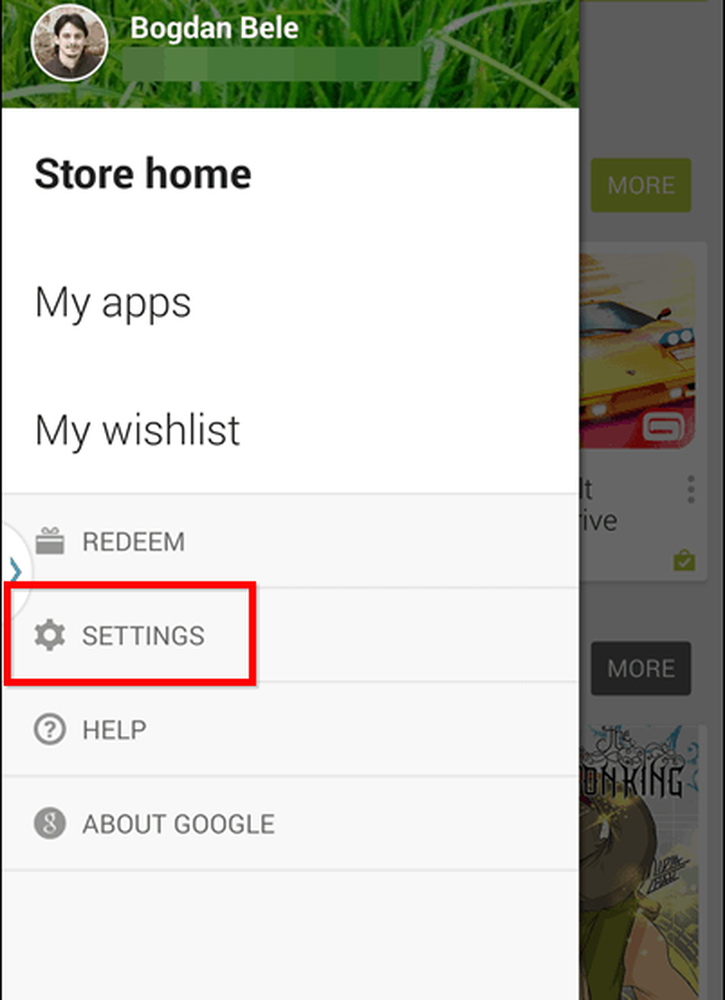The width and height of the screenshot is (725, 1000).
Task: Open My wishlist
Action: click(137, 429)
